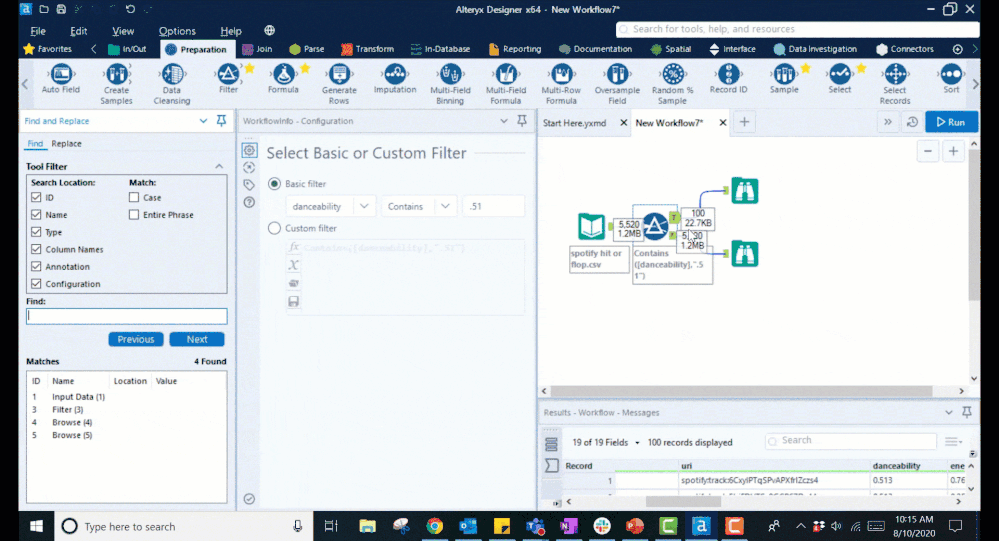This screenshot has width=999, height=541.
Task: Toggle the Column Names checkbox
Action: point(36,249)
